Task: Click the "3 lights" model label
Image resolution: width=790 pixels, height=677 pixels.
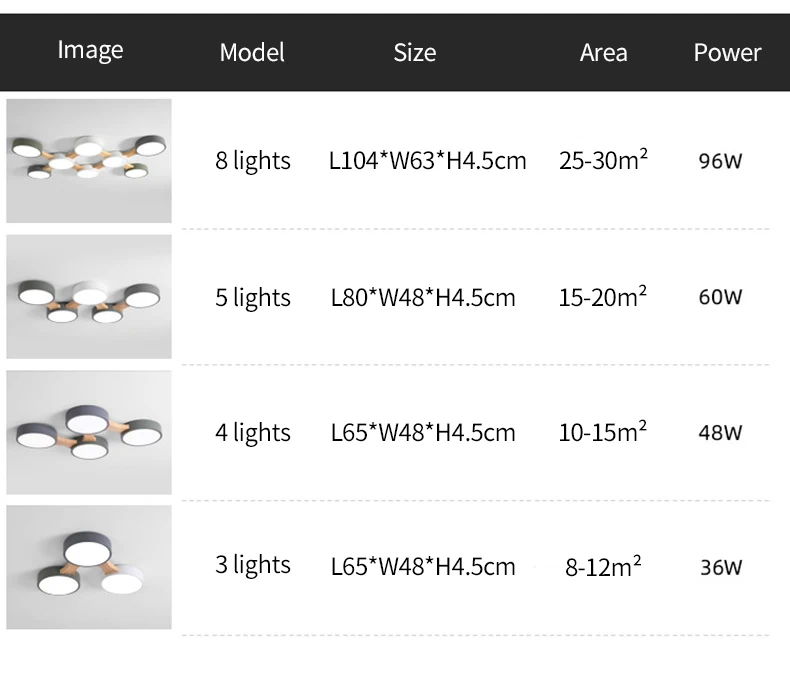Action: pos(253,565)
